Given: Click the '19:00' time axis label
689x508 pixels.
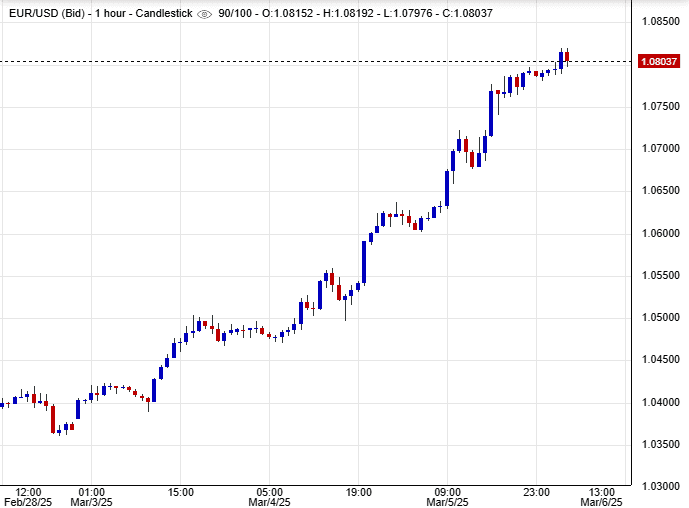Looking at the screenshot, I should coord(359,492).
